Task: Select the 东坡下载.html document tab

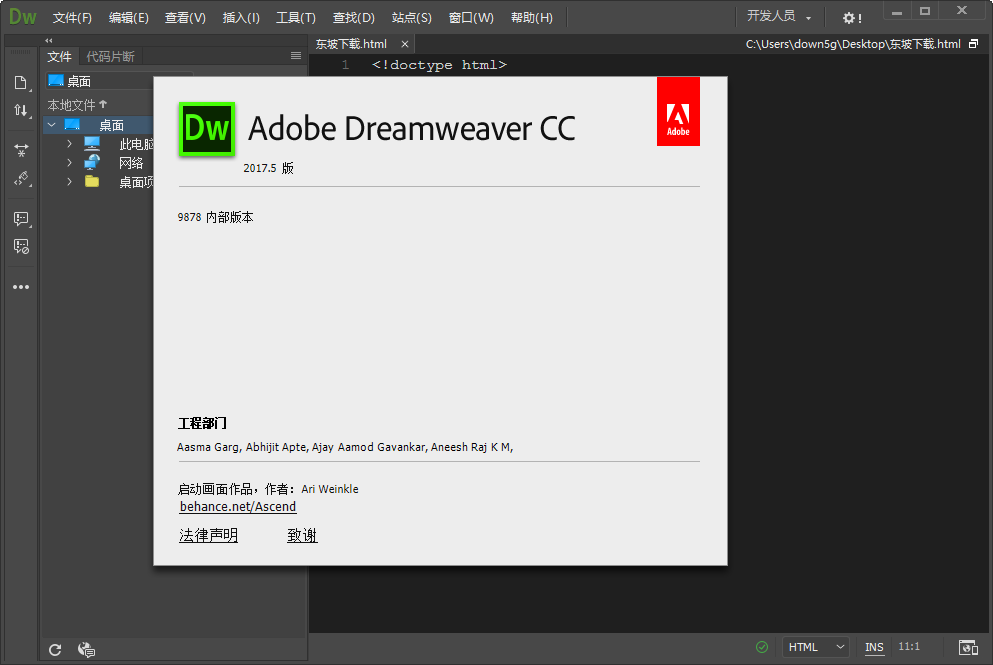Action: (x=351, y=44)
